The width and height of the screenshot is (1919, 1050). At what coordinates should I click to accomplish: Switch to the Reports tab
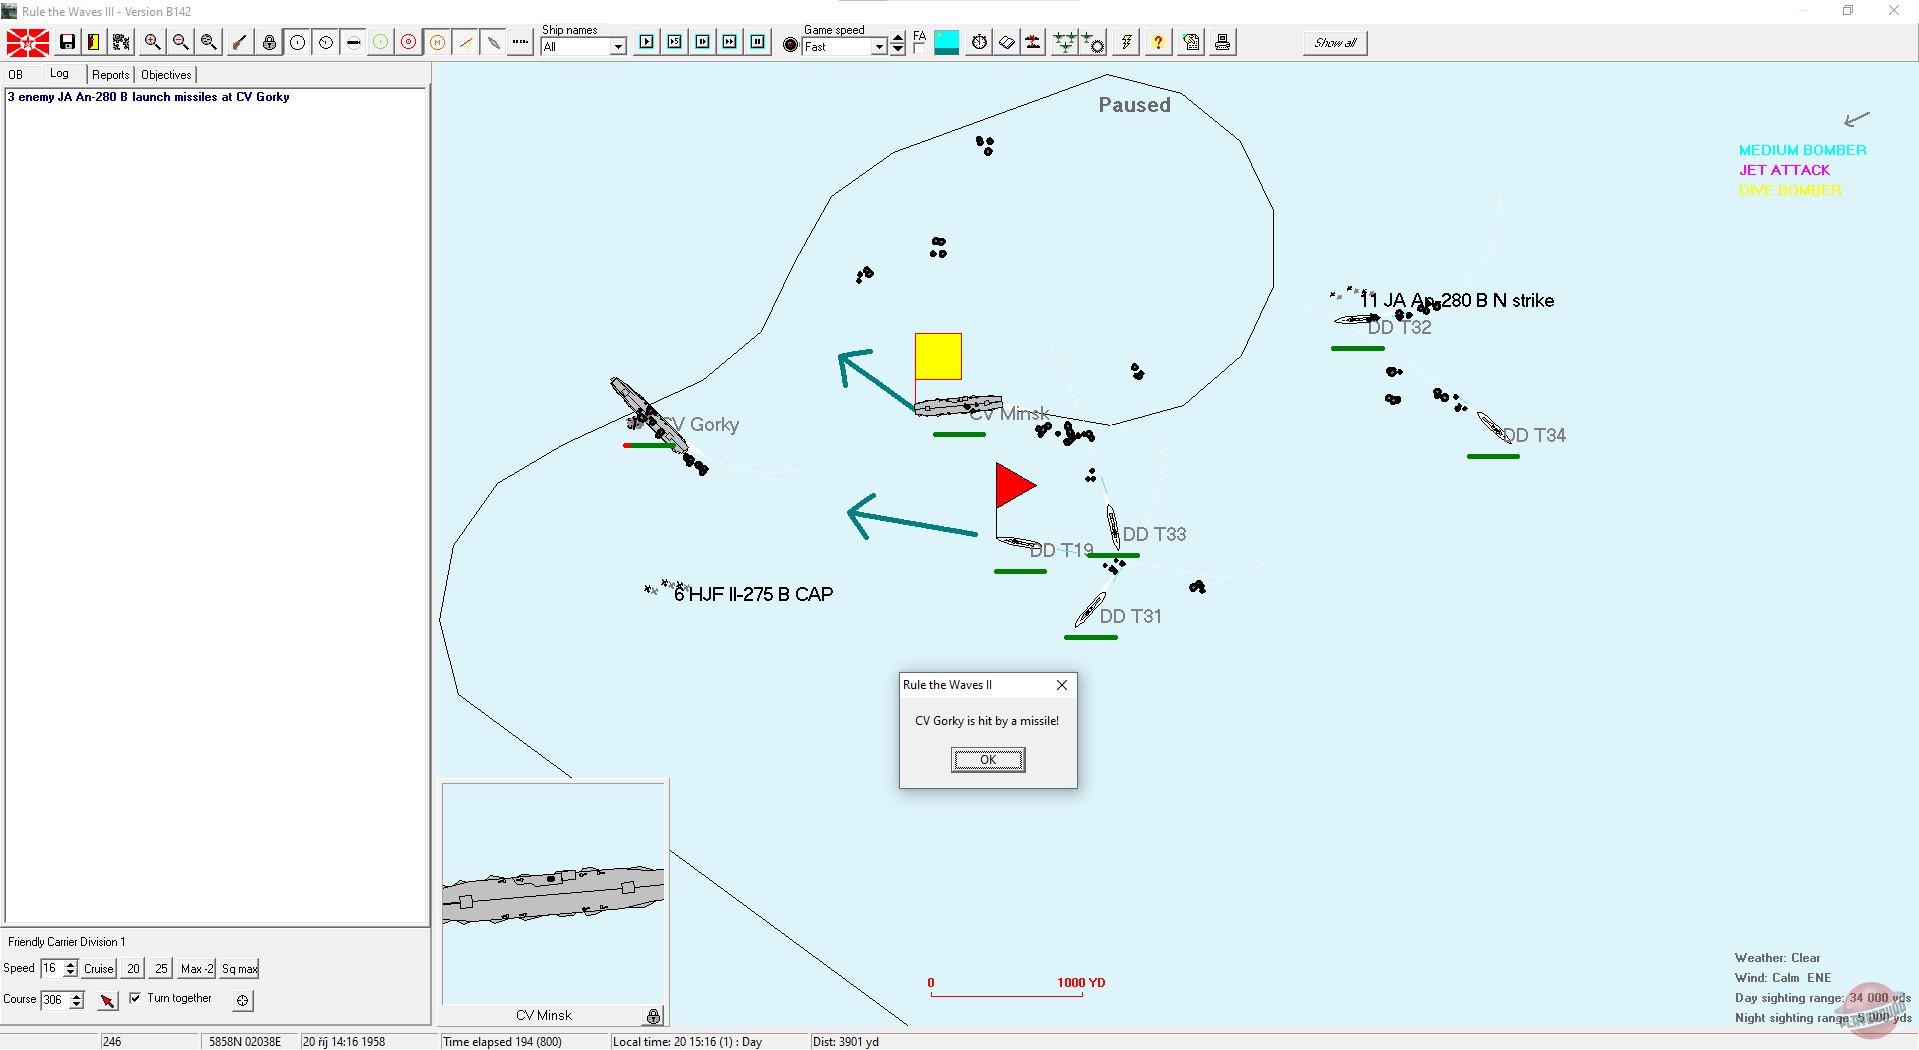click(x=110, y=75)
